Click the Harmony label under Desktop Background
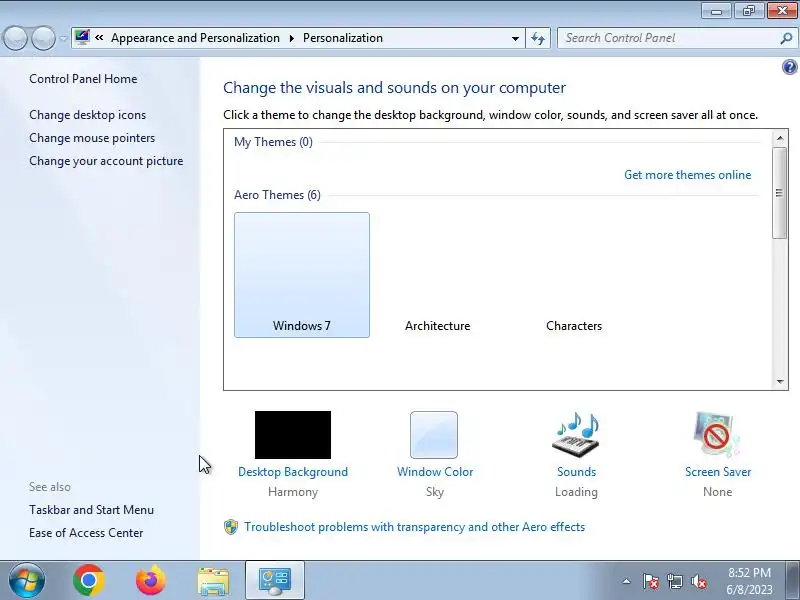The image size is (800, 600). 293,492
